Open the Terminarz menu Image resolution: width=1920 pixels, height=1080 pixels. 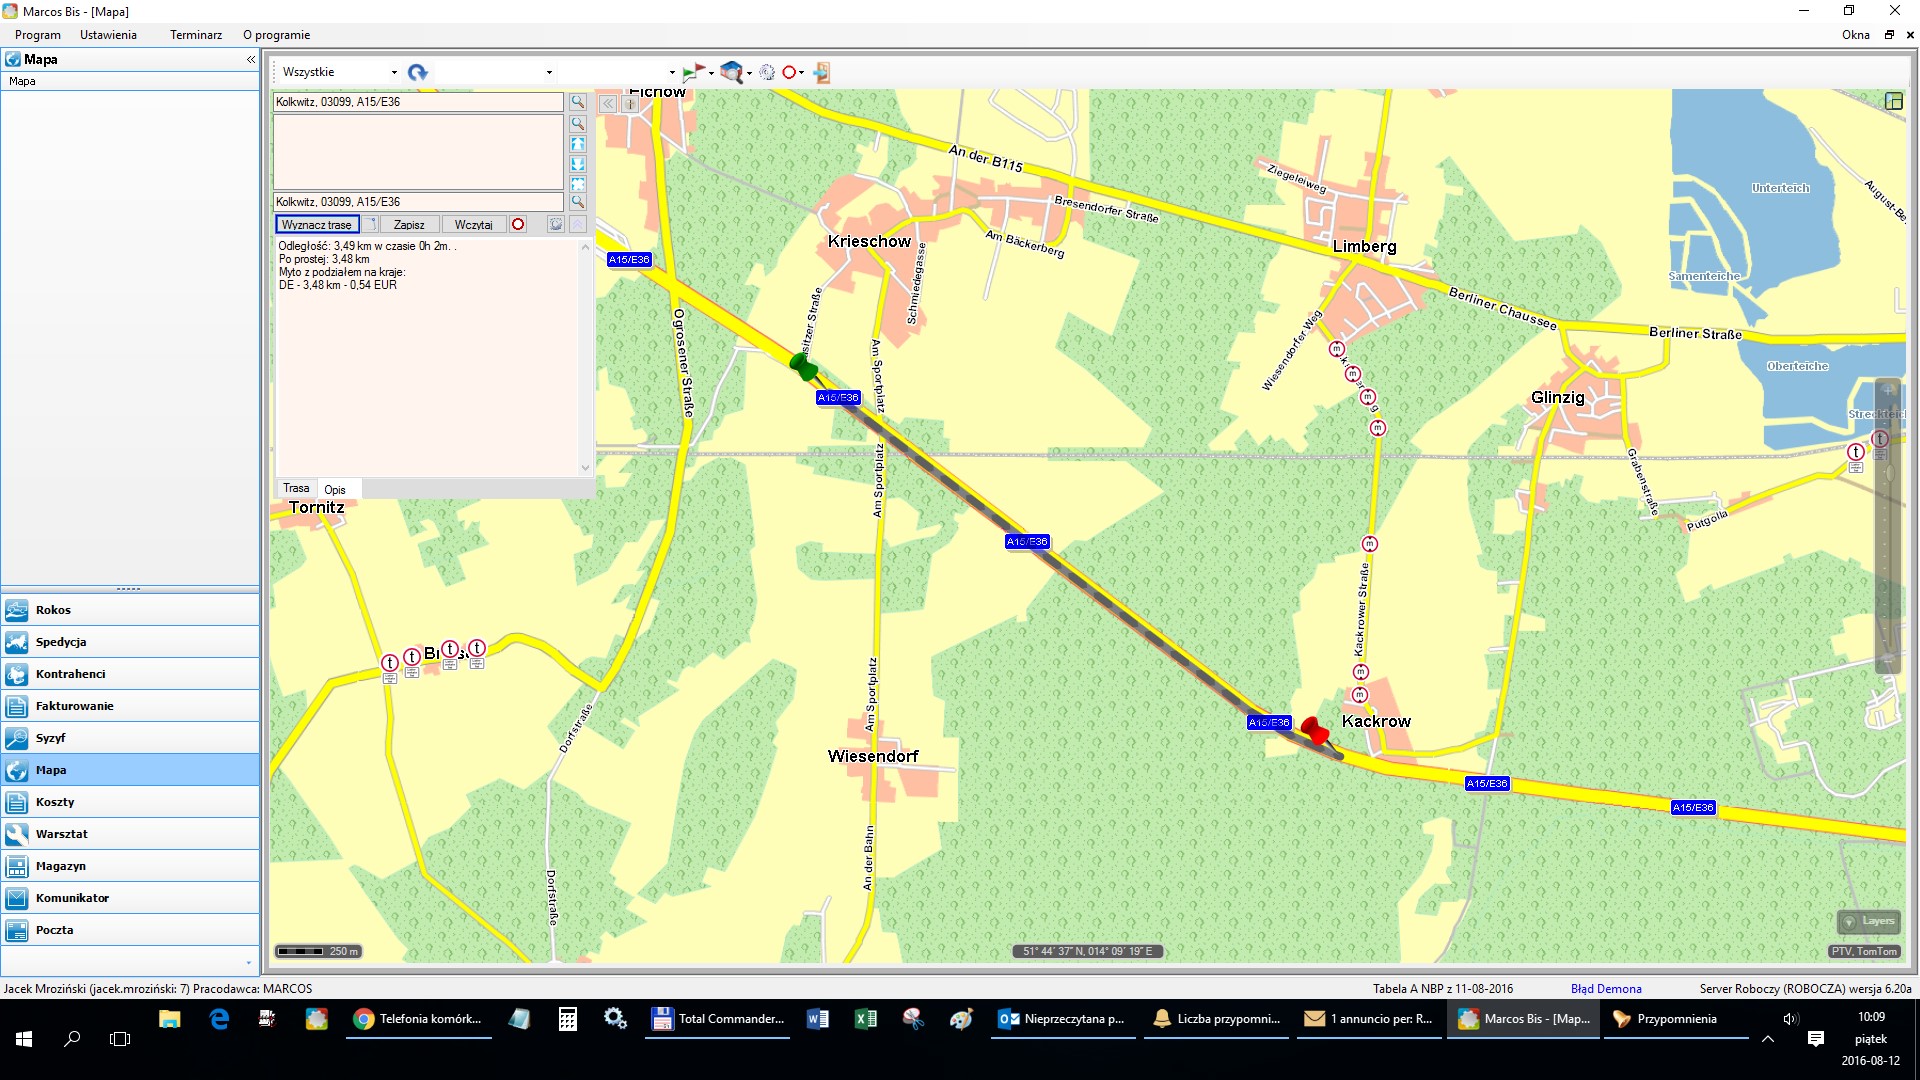pyautogui.click(x=196, y=35)
